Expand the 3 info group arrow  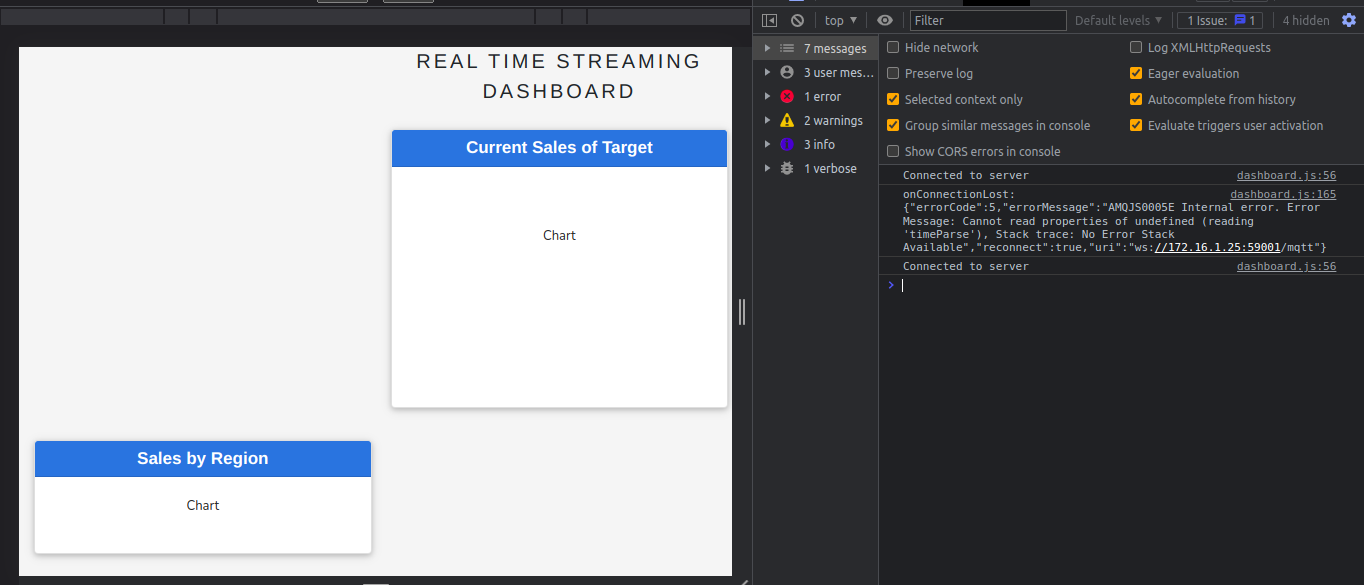(x=767, y=144)
